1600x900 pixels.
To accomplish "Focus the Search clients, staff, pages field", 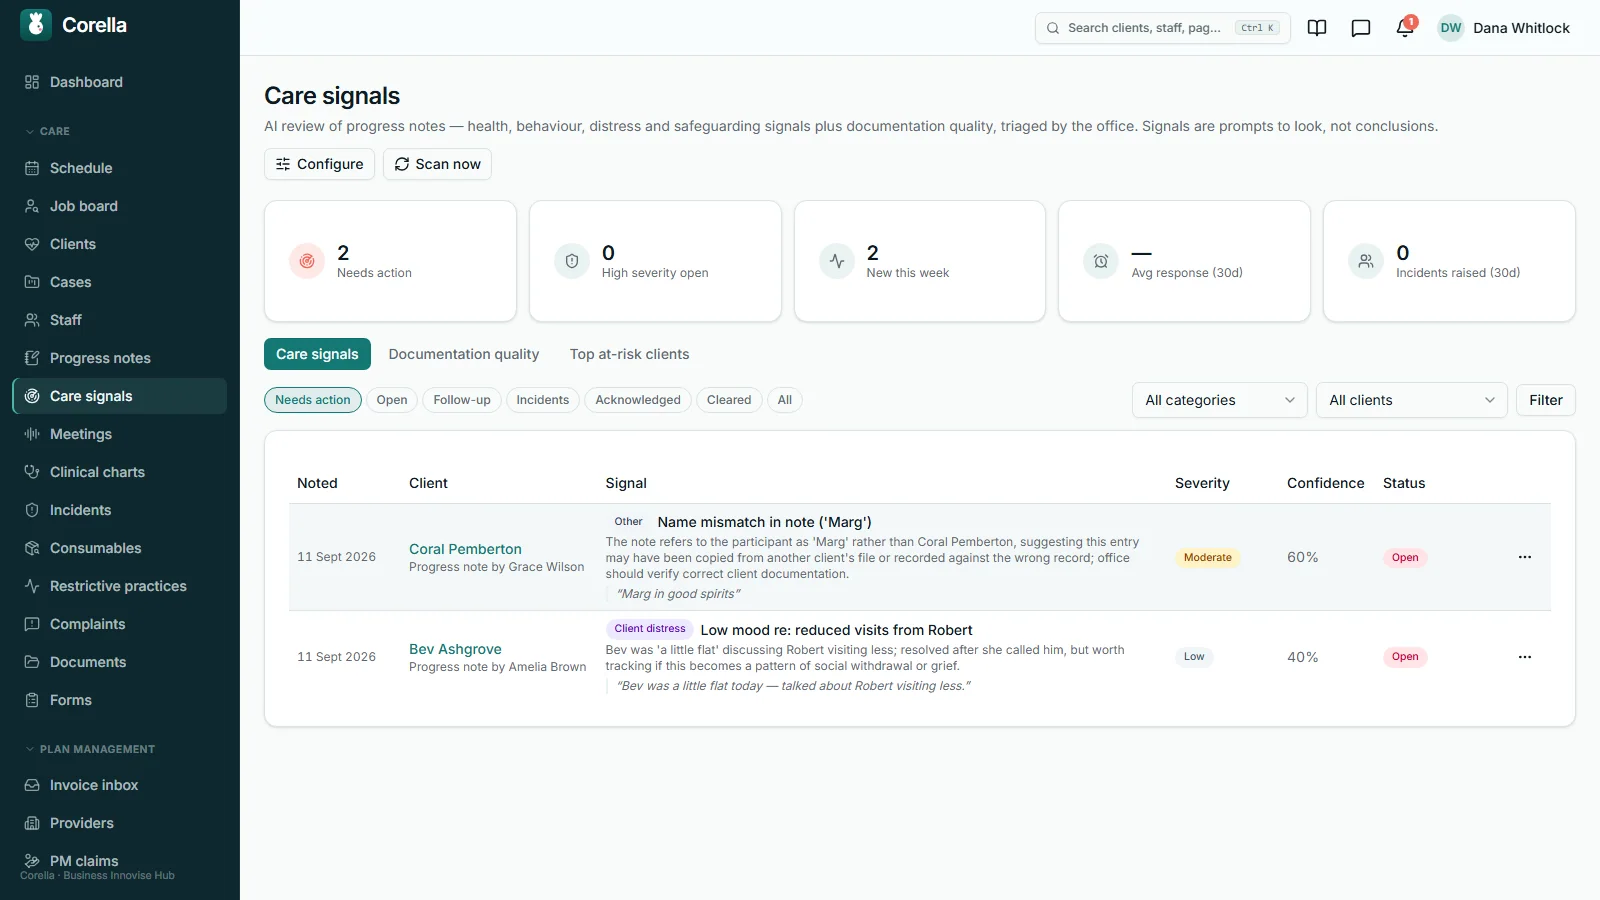I will tap(1162, 28).
